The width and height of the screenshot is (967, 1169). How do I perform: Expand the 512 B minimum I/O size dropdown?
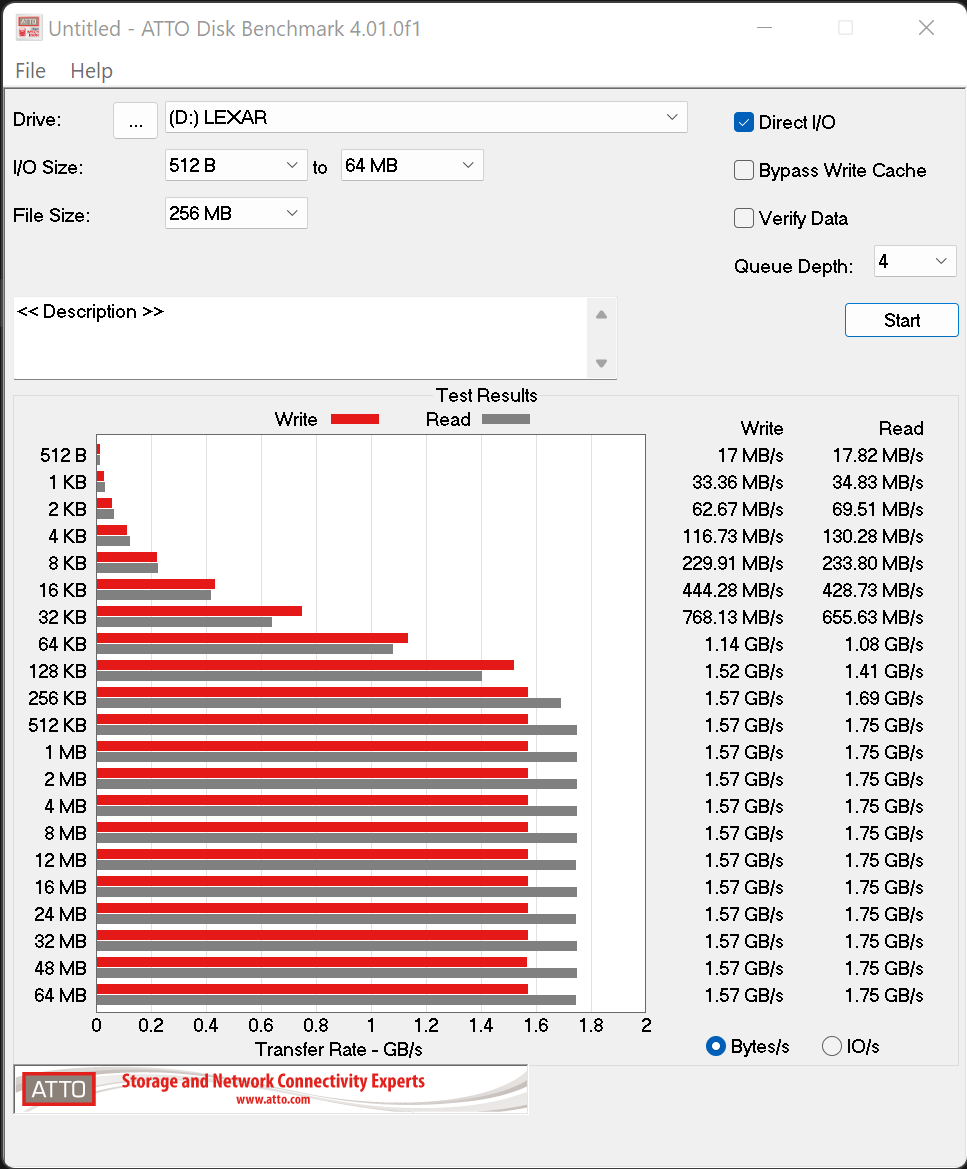click(236, 165)
